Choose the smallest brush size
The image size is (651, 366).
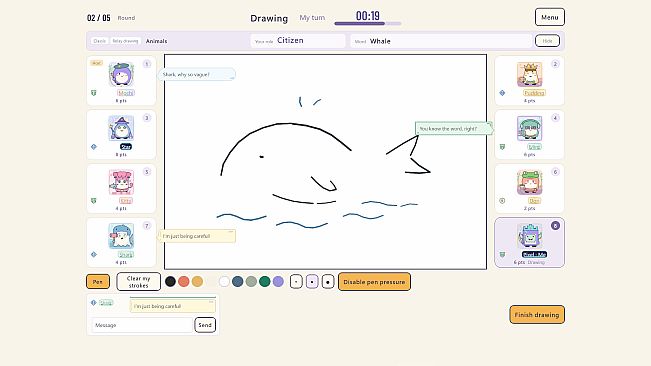click(296, 282)
